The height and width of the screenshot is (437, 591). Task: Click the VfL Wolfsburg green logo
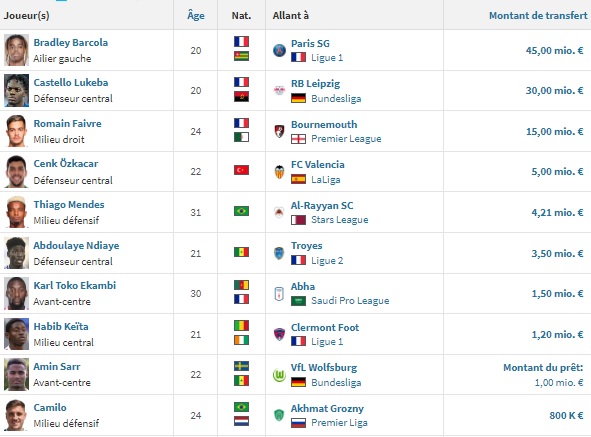pyautogui.click(x=279, y=375)
